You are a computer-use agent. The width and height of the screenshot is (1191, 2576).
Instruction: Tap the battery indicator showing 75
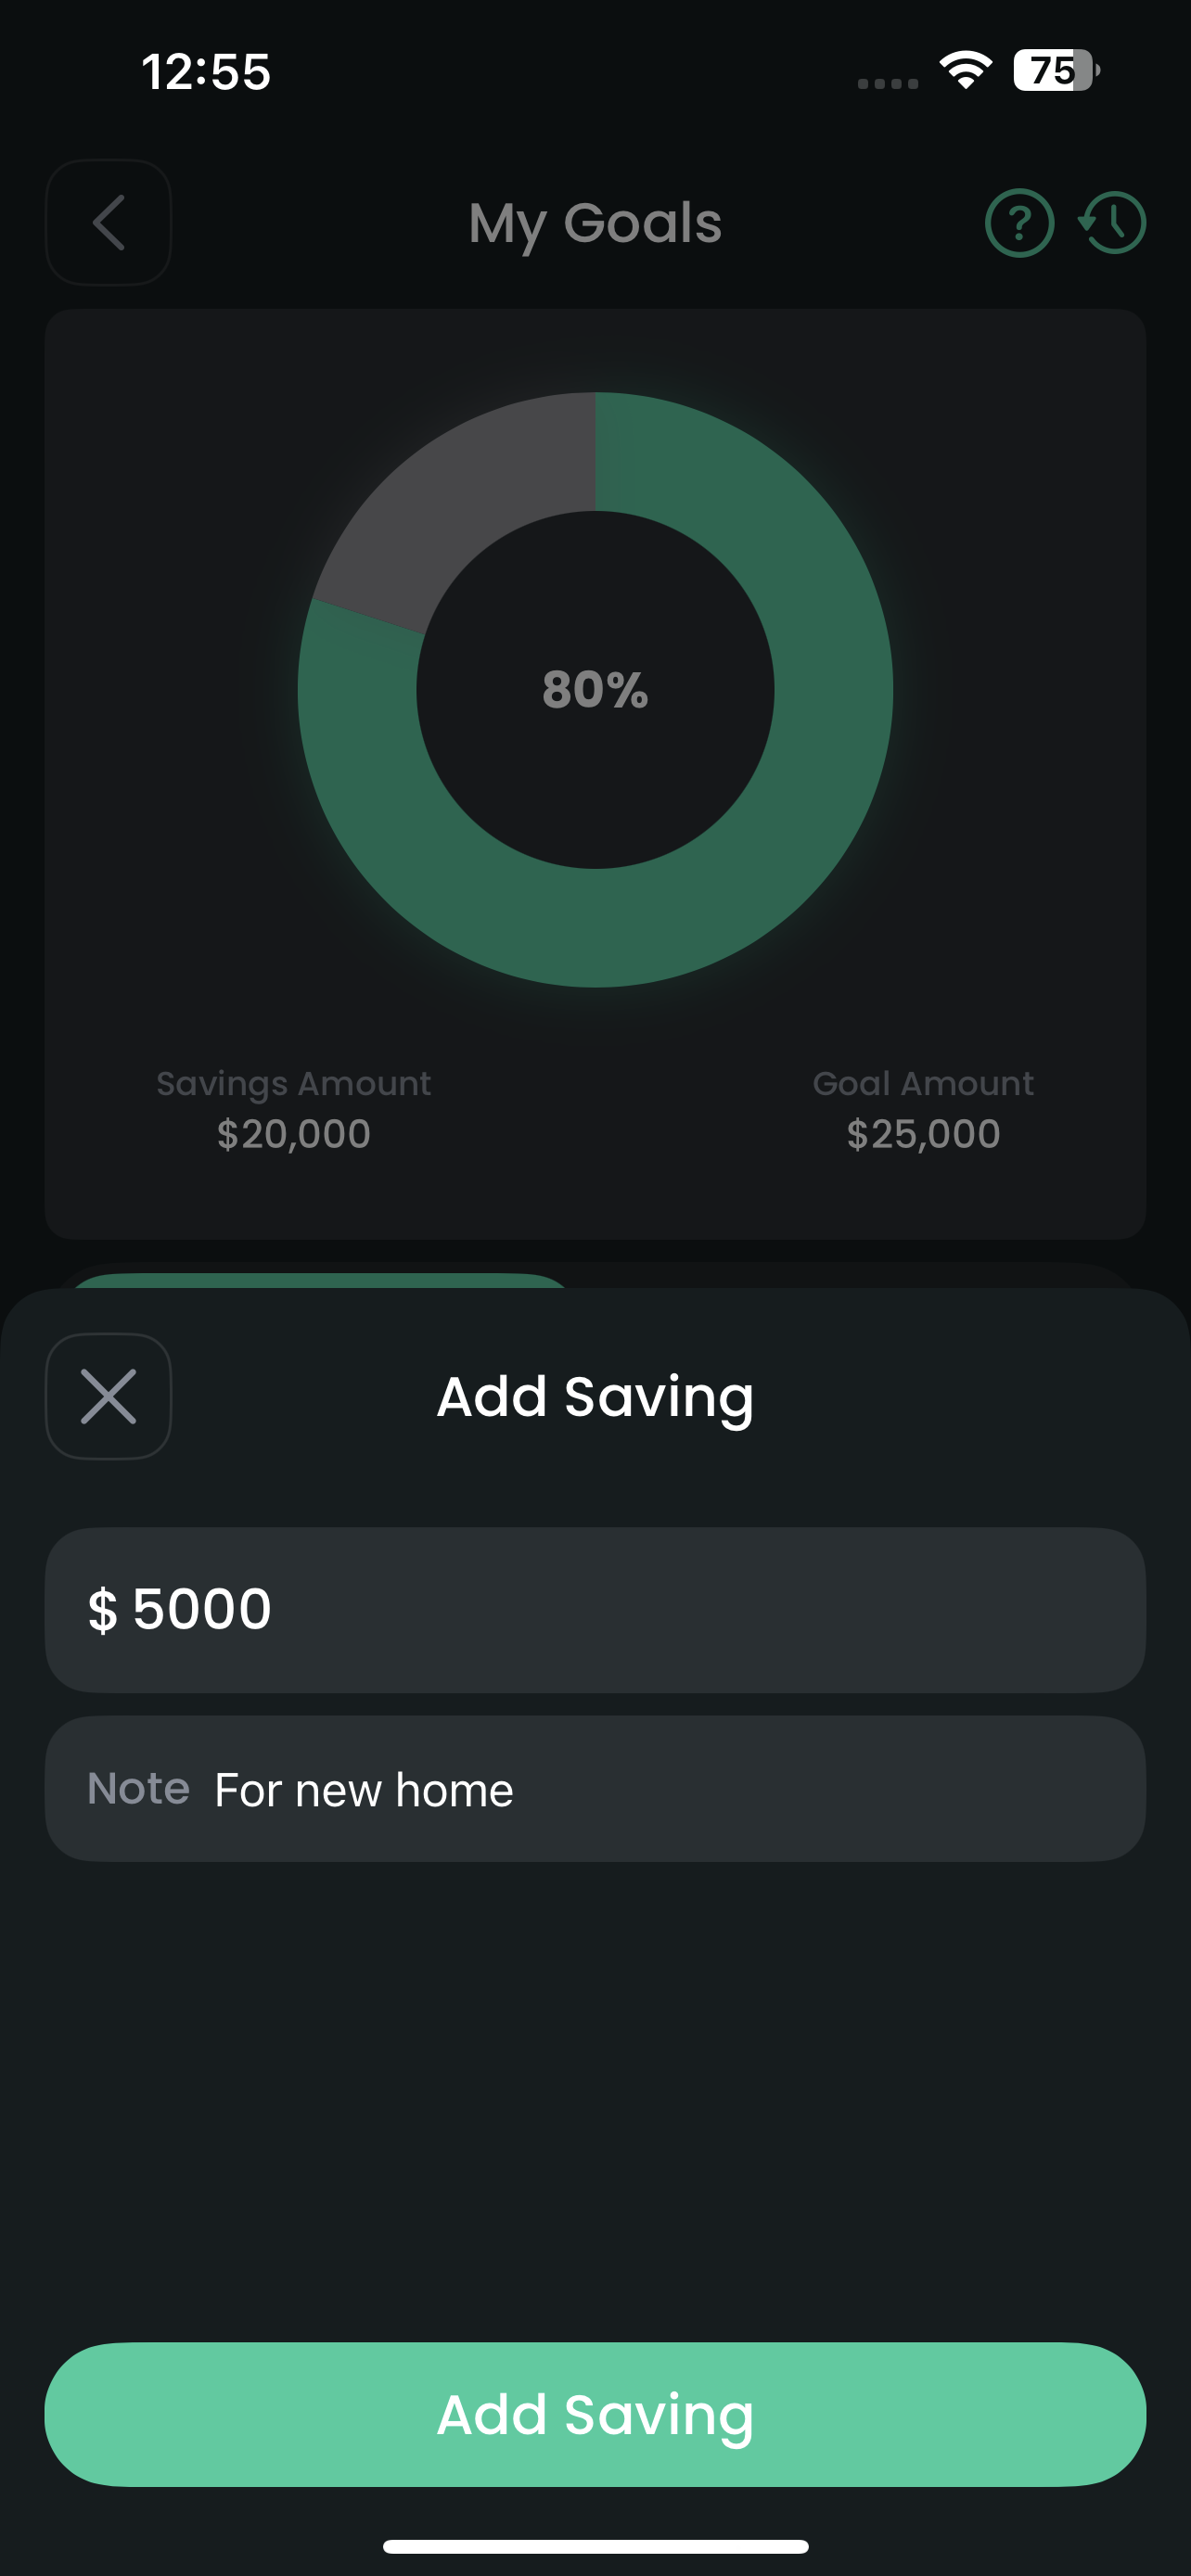(1055, 71)
